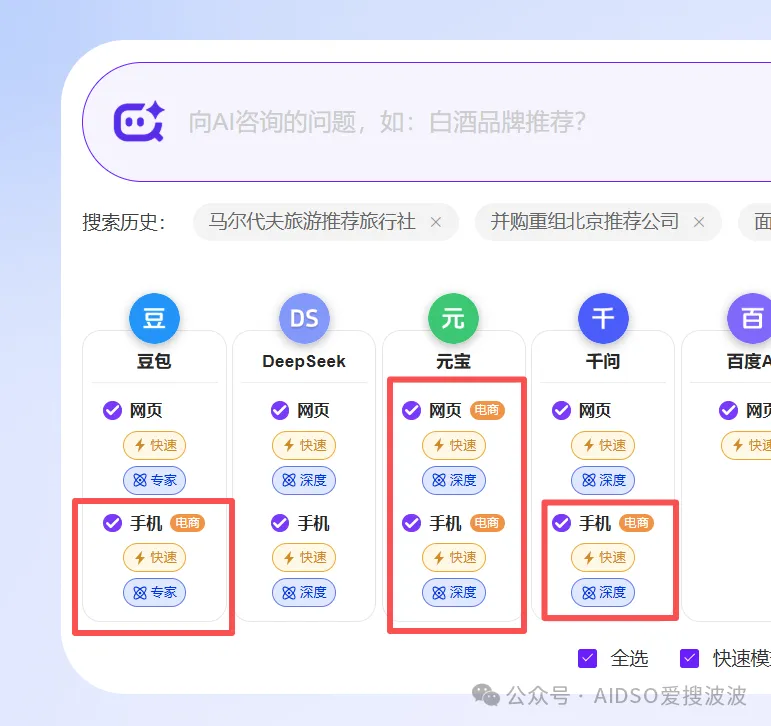Uncheck 手机 under DeepSeek
Screen dimensions: 771x726
pyautogui.click(x=280, y=522)
